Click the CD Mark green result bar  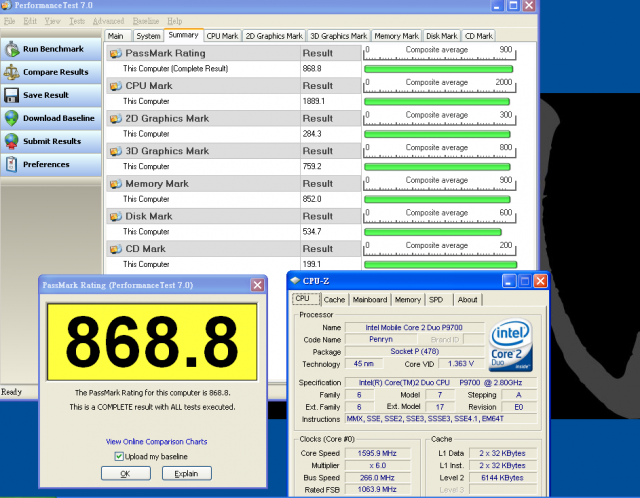point(440,265)
